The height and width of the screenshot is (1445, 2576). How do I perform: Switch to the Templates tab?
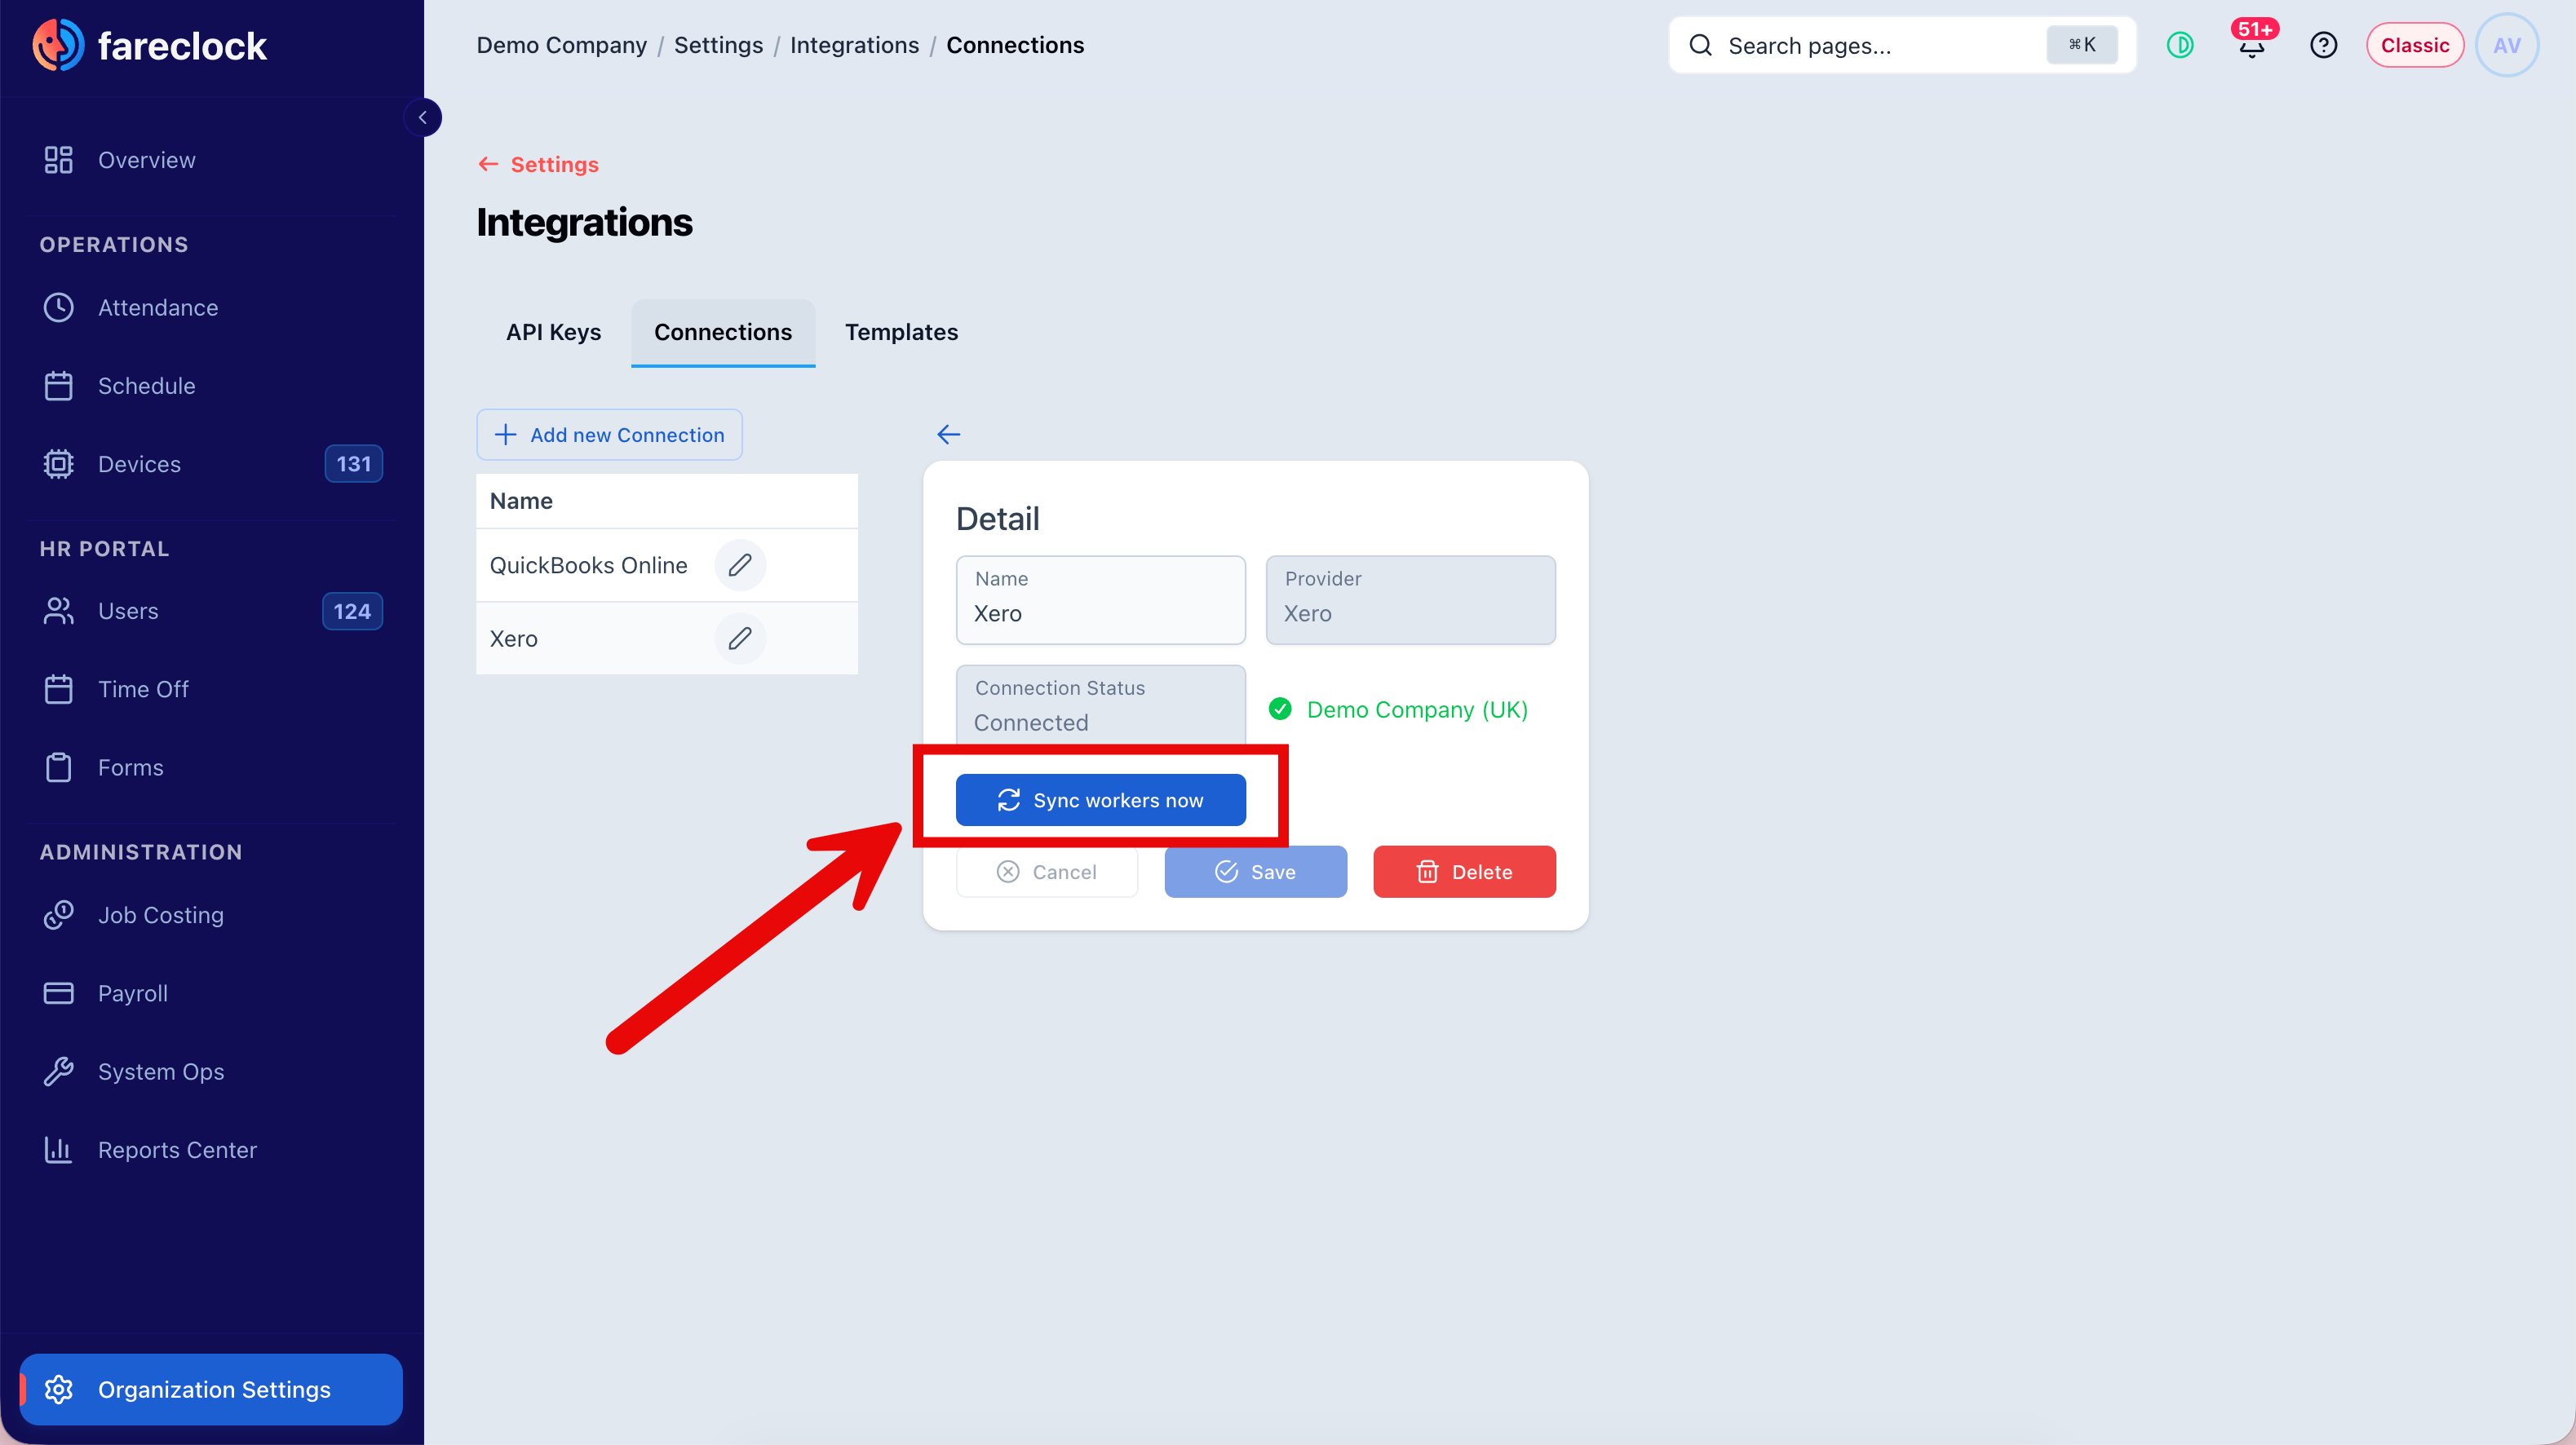901,332
